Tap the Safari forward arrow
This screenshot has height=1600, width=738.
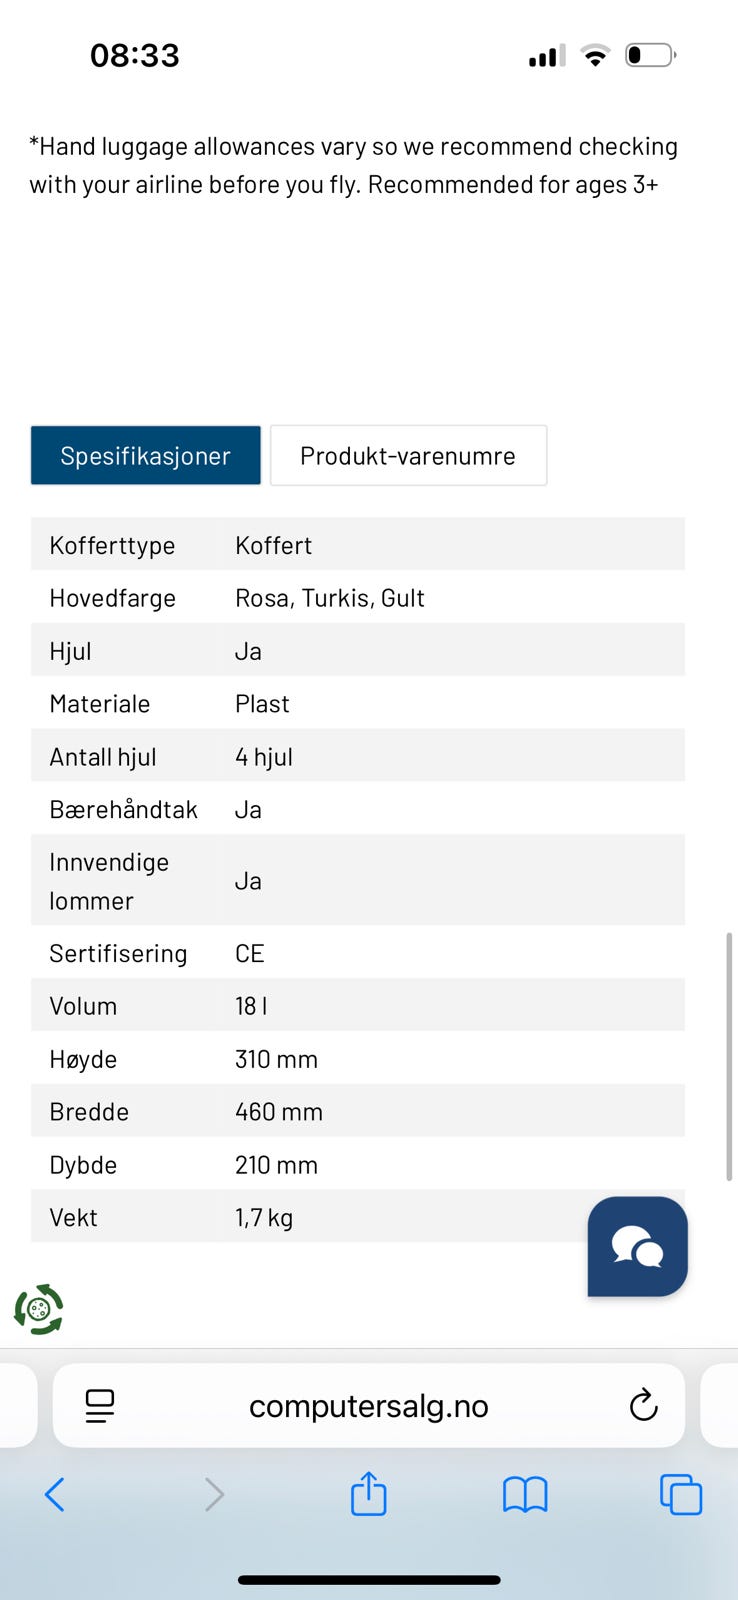point(213,1495)
